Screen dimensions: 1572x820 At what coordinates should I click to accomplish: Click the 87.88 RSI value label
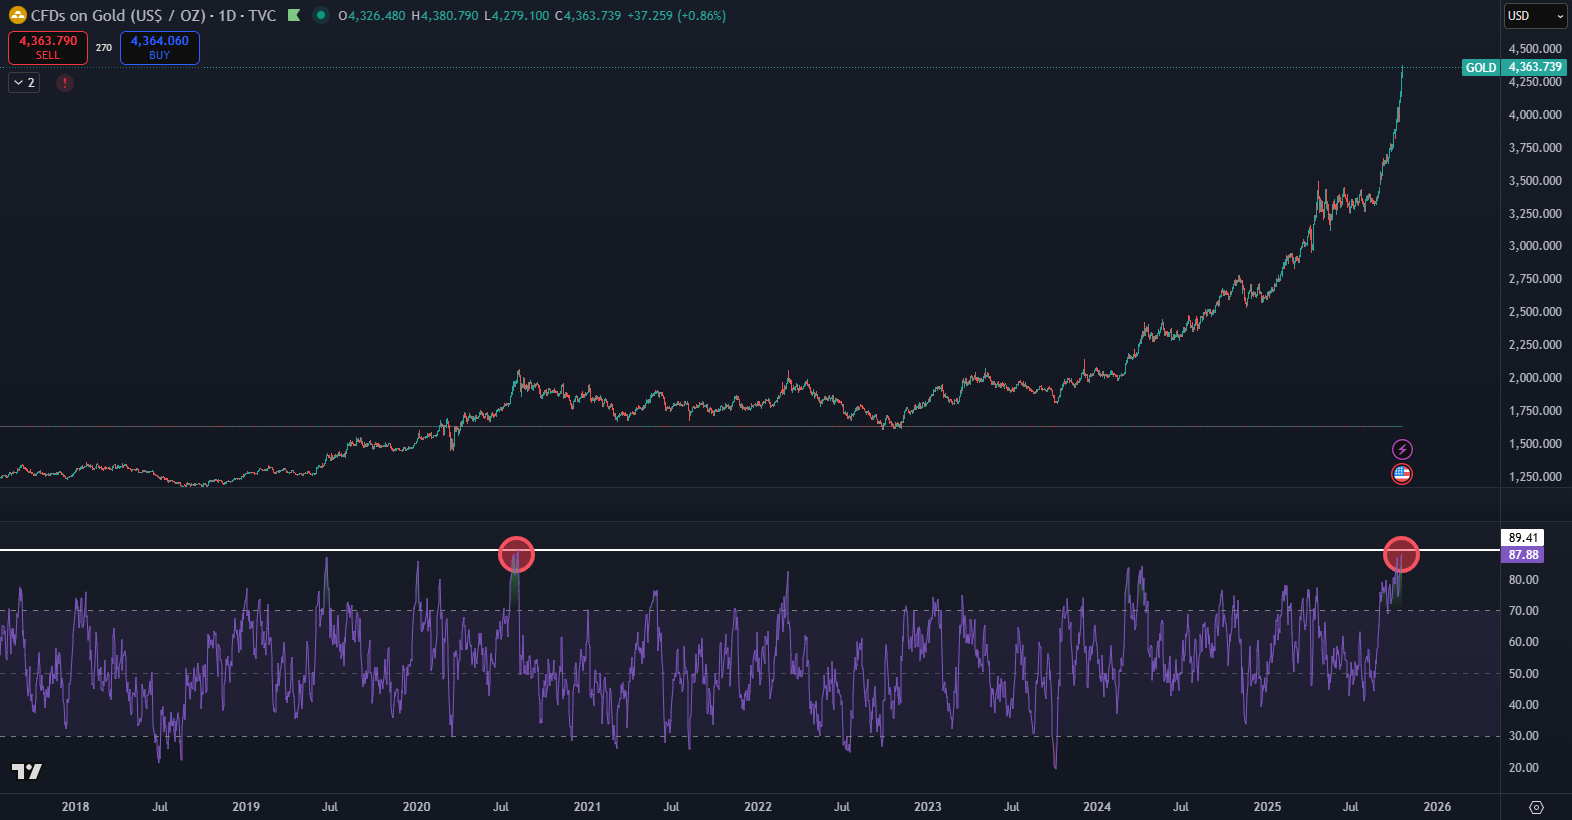(x=1523, y=555)
